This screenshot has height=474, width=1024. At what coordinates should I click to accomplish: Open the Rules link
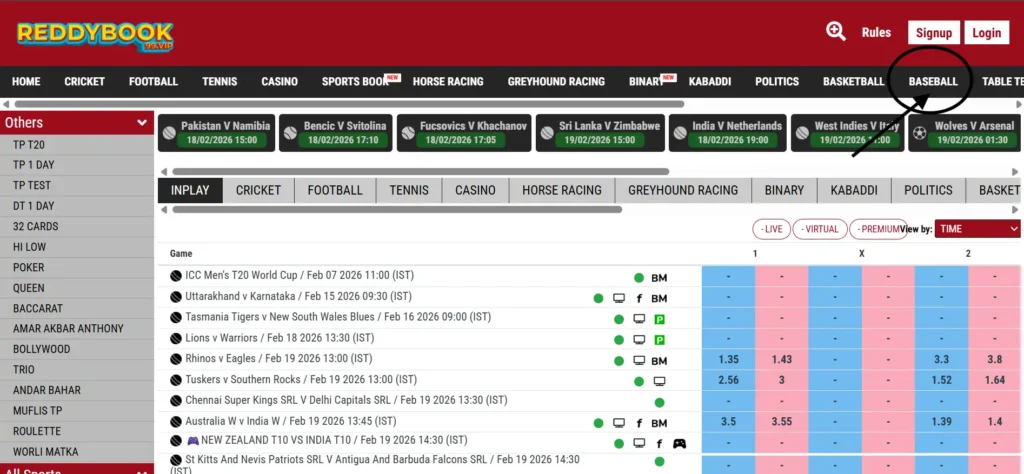[x=876, y=33]
